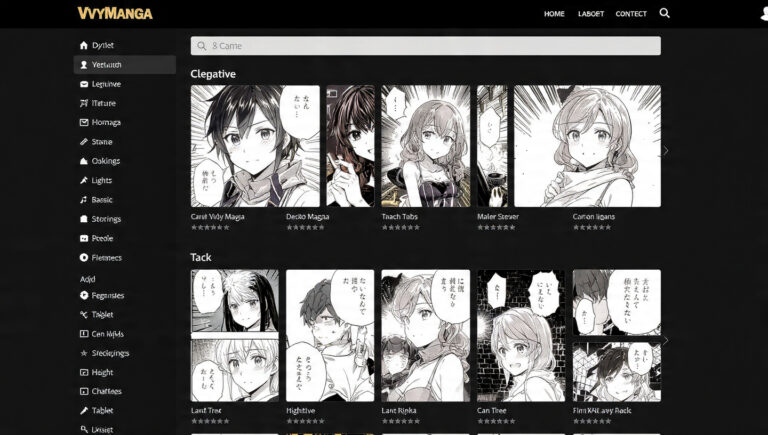768x435 pixels.
Task: Open the HOME menu item
Action: 554,14
